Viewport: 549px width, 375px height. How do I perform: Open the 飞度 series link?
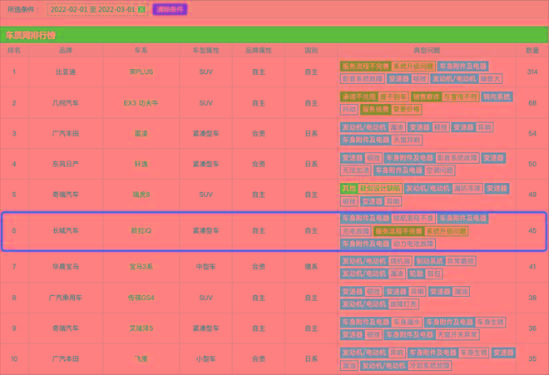[x=141, y=359]
